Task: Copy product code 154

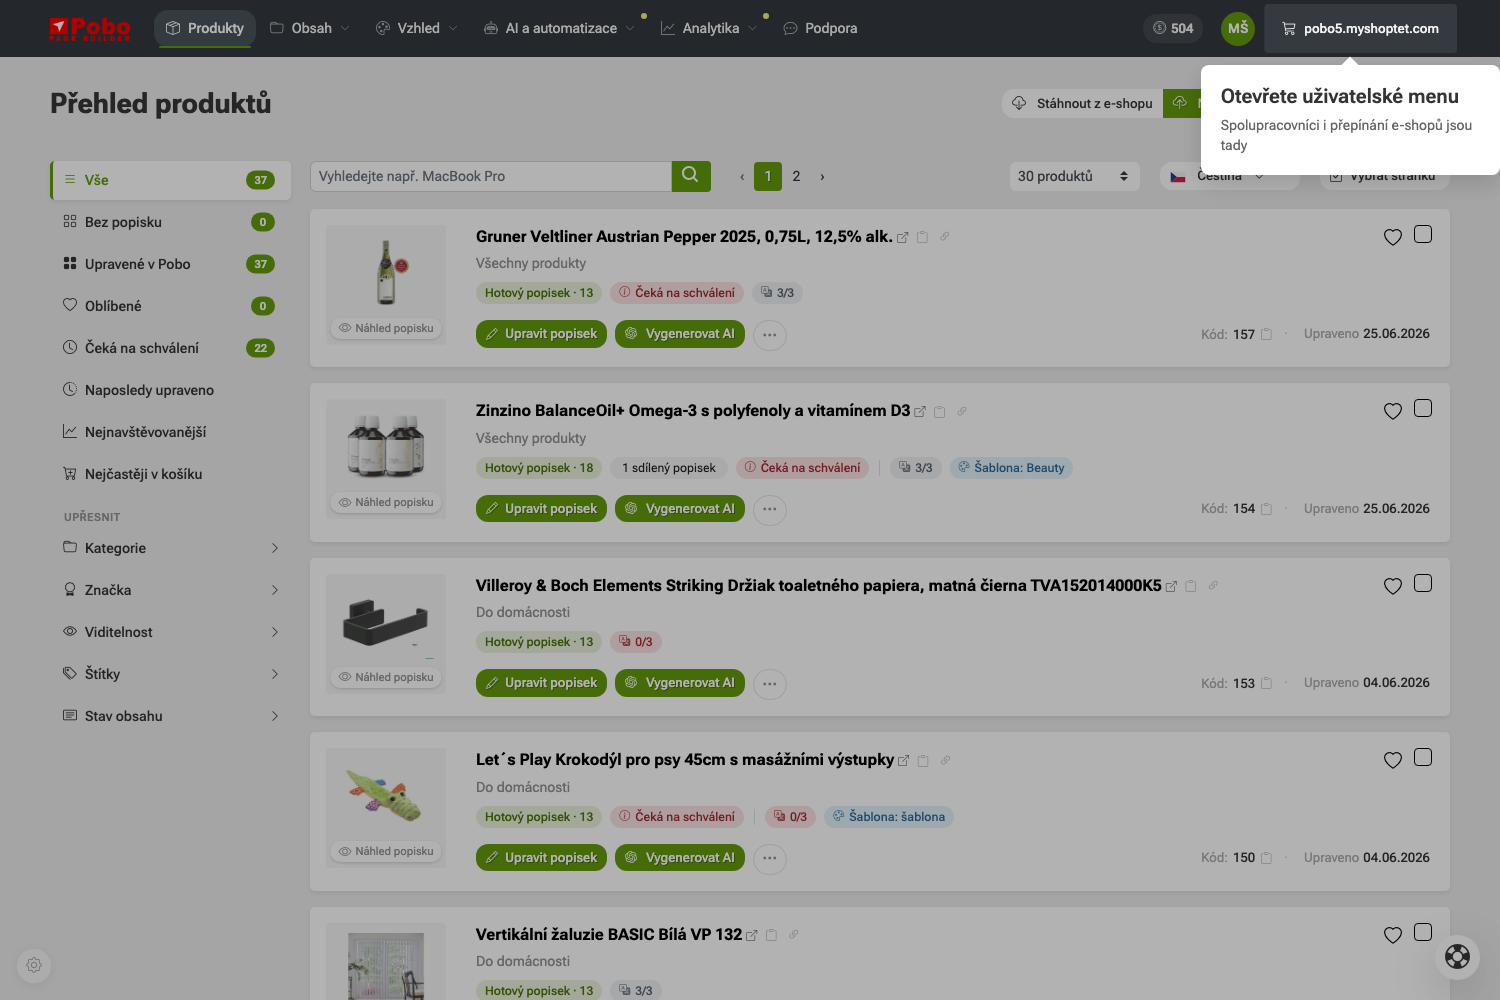Action: click(1267, 509)
